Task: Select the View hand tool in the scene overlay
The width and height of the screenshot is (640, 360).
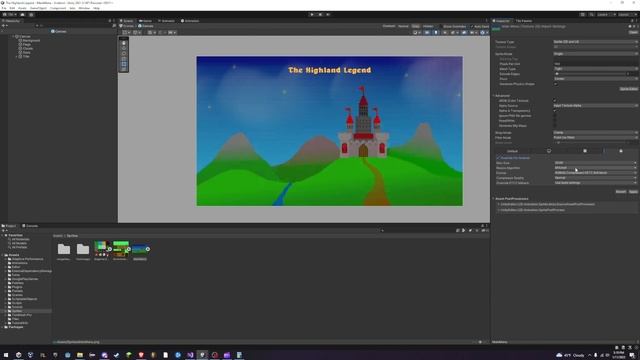Action: point(124,43)
